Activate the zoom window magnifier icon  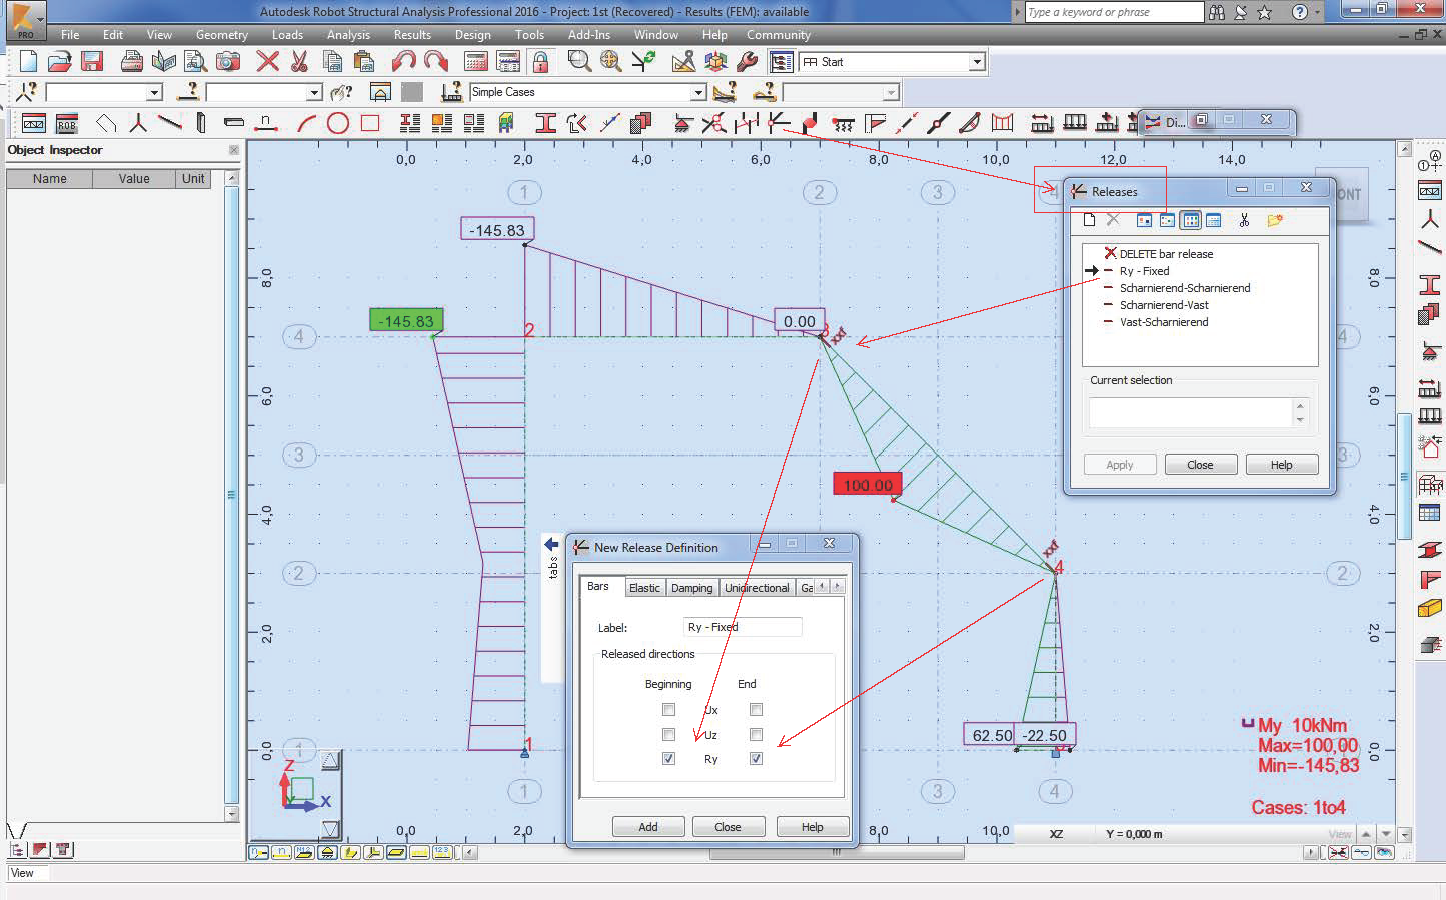pos(579,62)
